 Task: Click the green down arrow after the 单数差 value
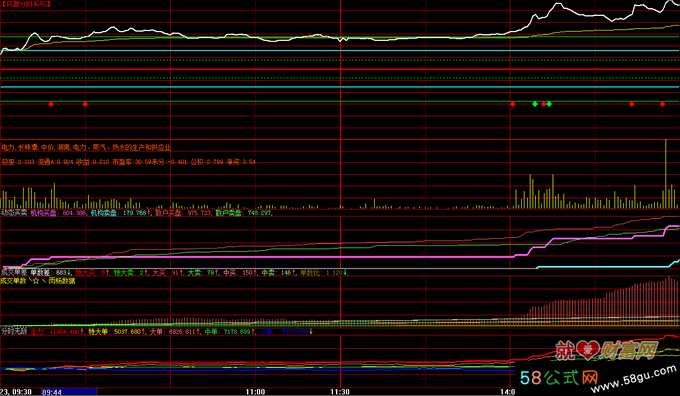[69, 273]
